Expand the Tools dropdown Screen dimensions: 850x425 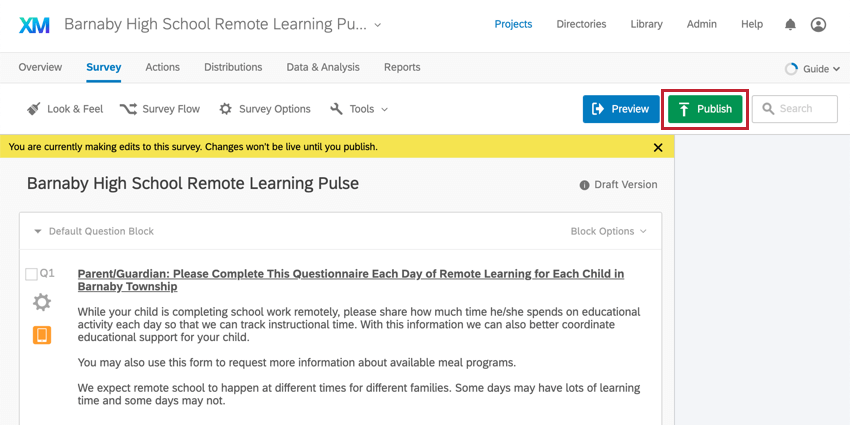pyautogui.click(x=359, y=109)
